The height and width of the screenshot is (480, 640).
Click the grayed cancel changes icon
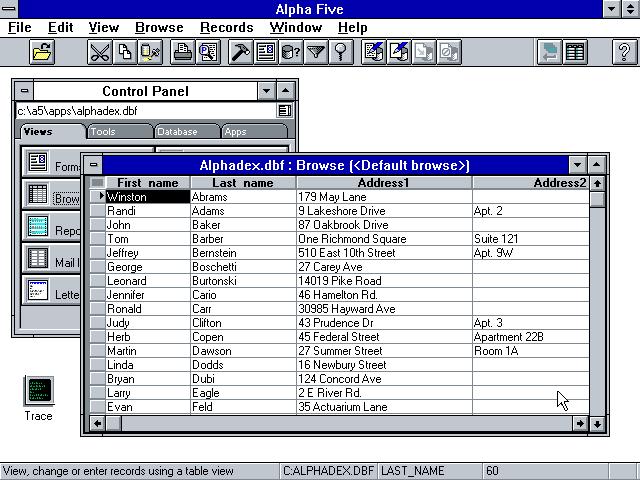pos(449,52)
